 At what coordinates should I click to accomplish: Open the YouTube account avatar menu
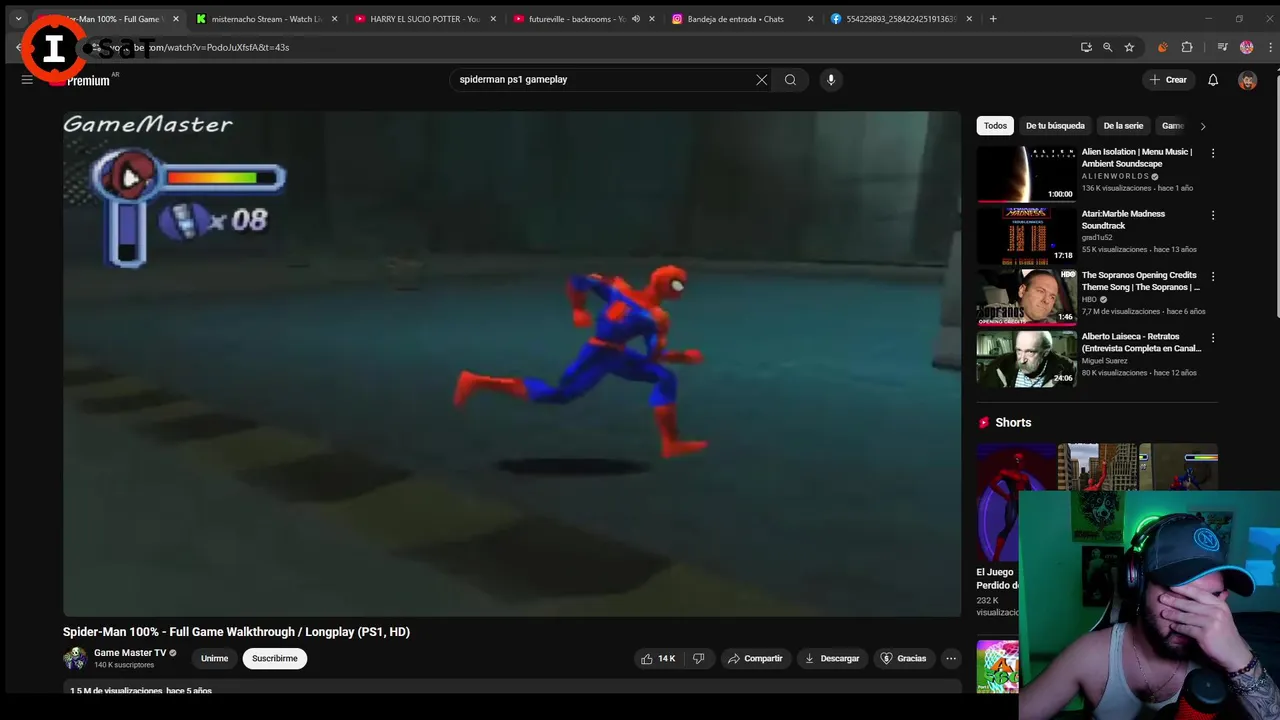1247,80
